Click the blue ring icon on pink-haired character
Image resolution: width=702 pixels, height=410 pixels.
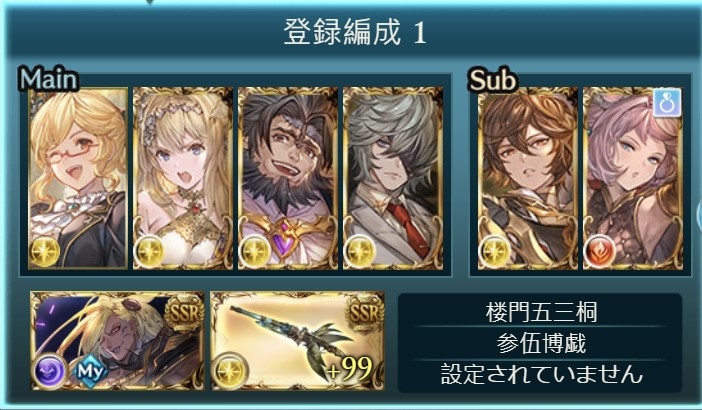tap(668, 102)
